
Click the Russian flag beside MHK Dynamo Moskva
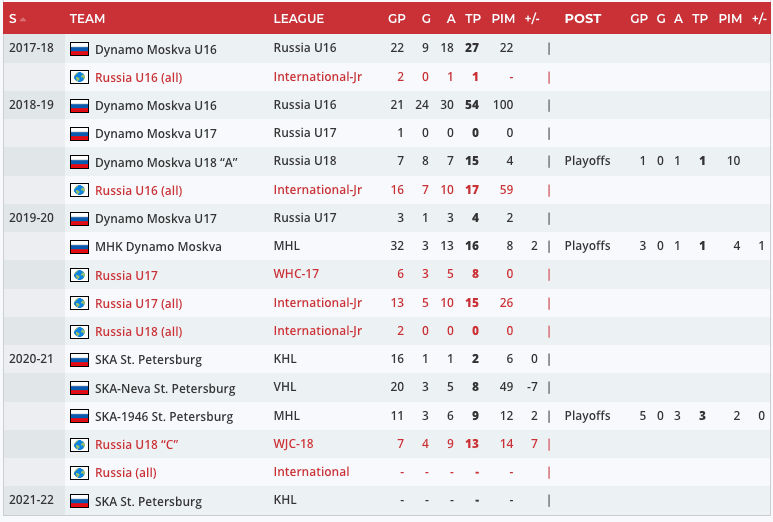[80, 247]
